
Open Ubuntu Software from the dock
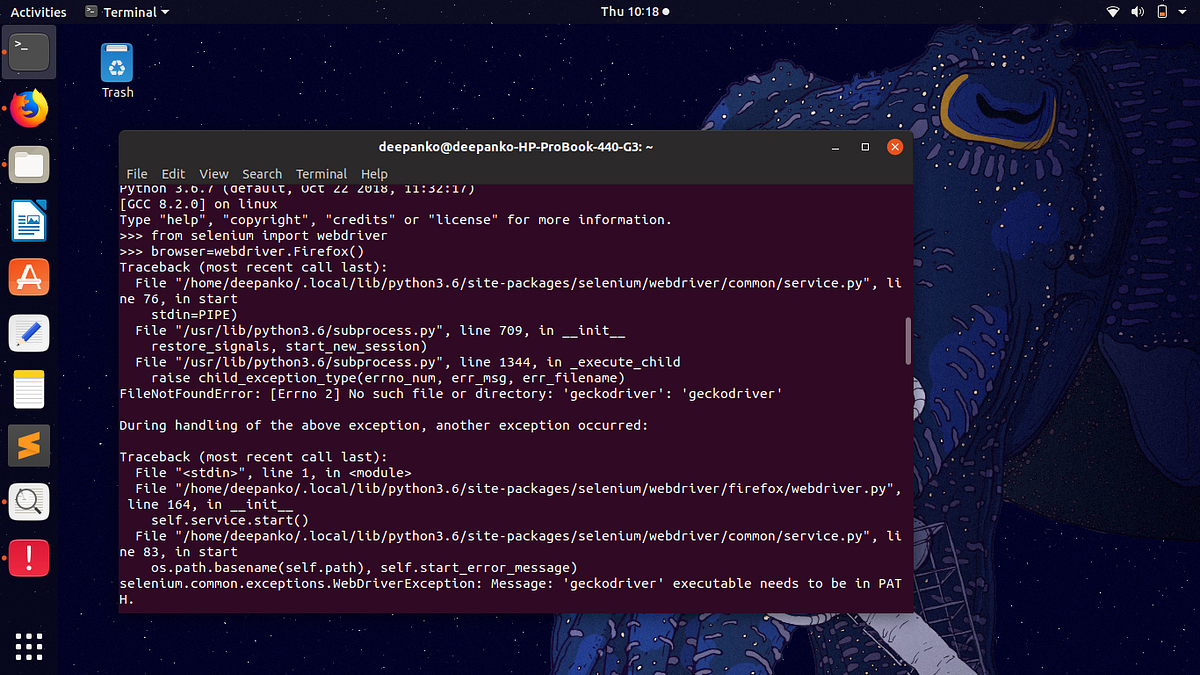tap(28, 277)
